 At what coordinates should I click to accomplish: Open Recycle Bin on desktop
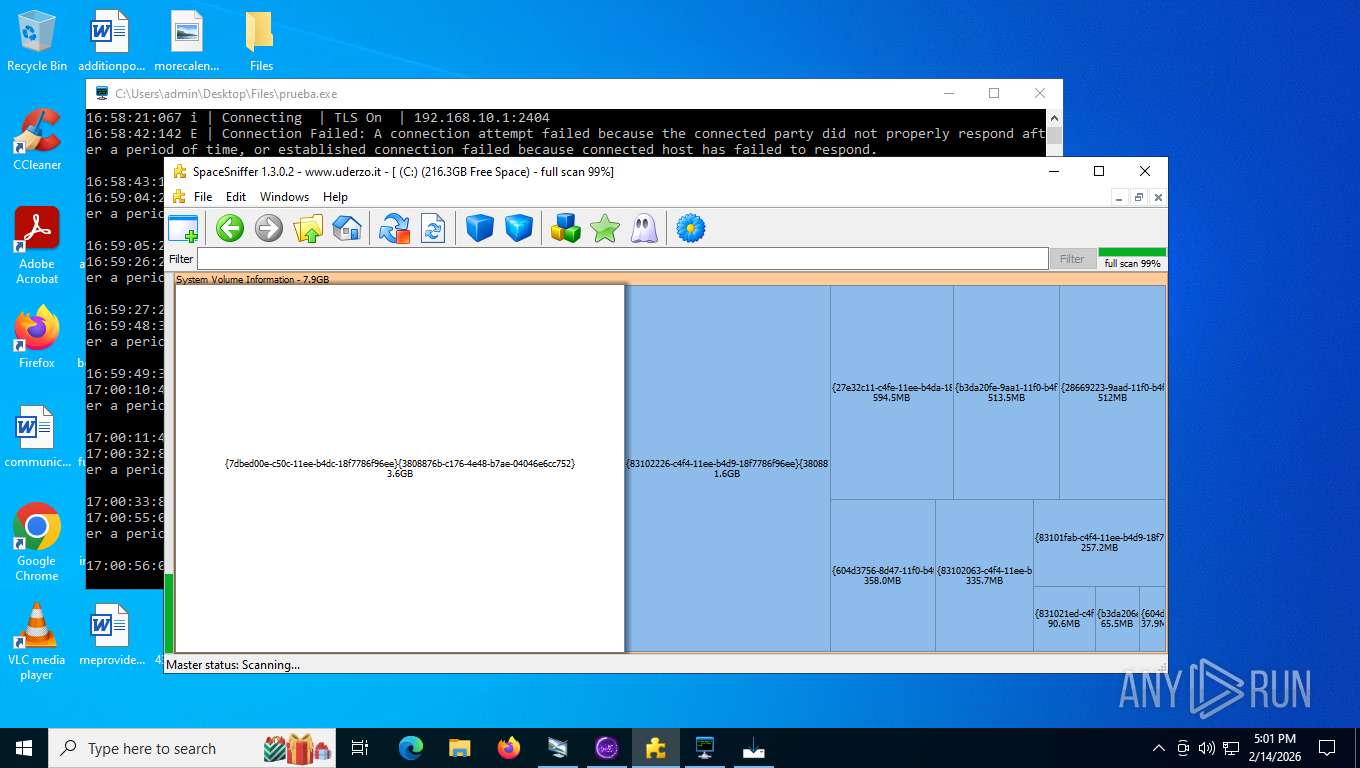click(37, 41)
